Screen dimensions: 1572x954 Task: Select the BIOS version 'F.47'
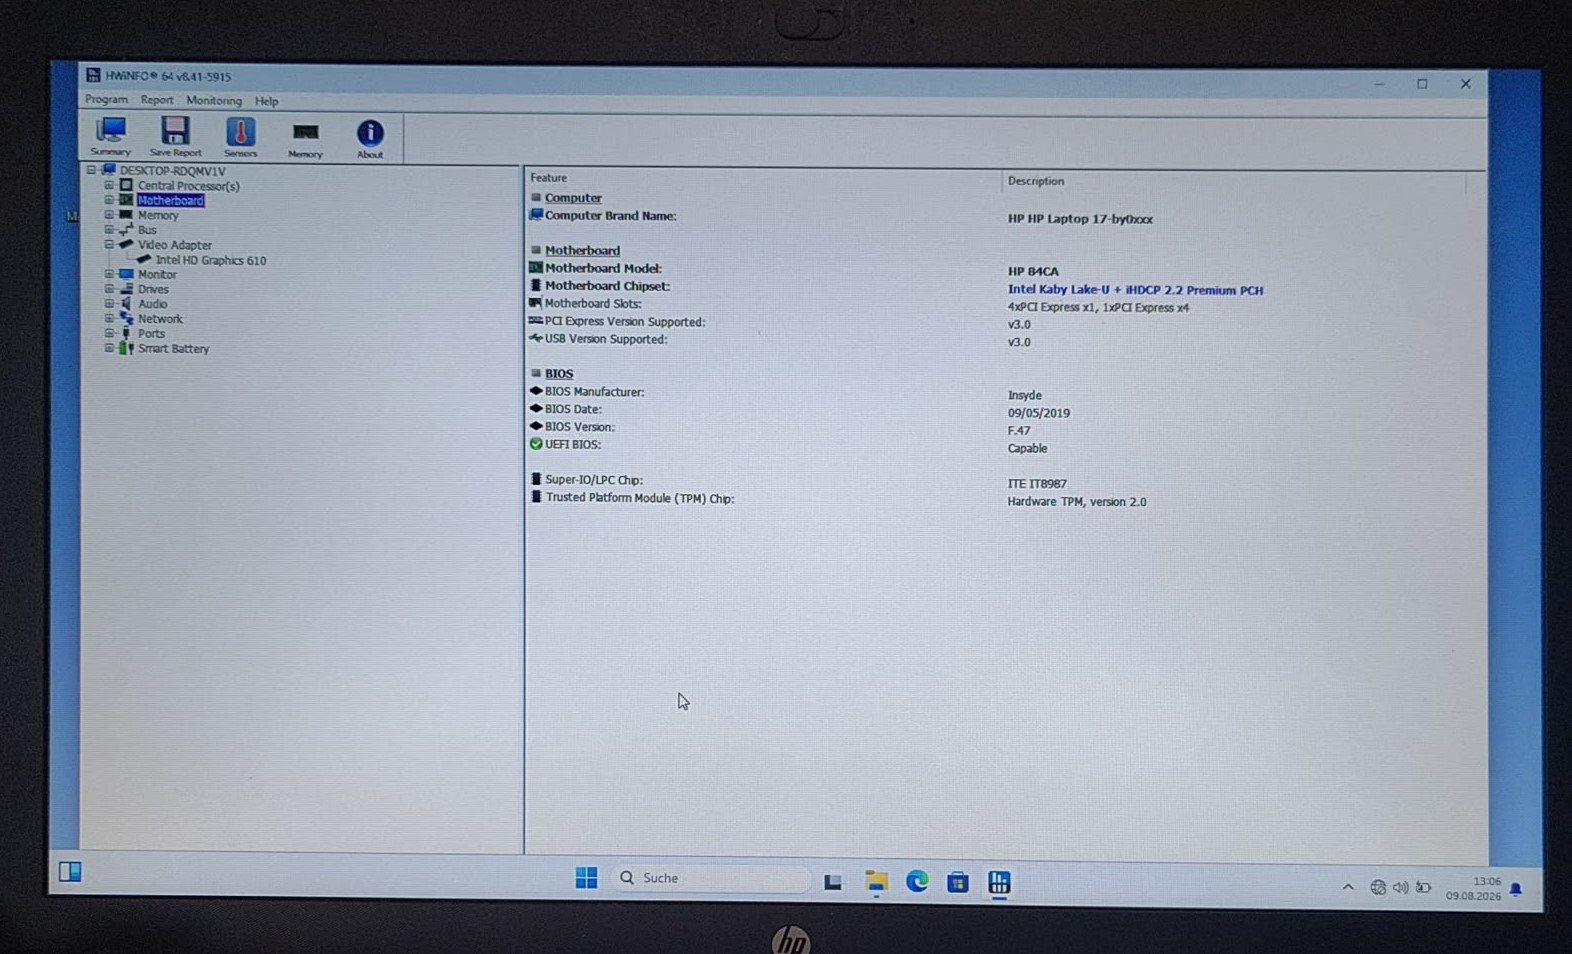[x=1019, y=431]
